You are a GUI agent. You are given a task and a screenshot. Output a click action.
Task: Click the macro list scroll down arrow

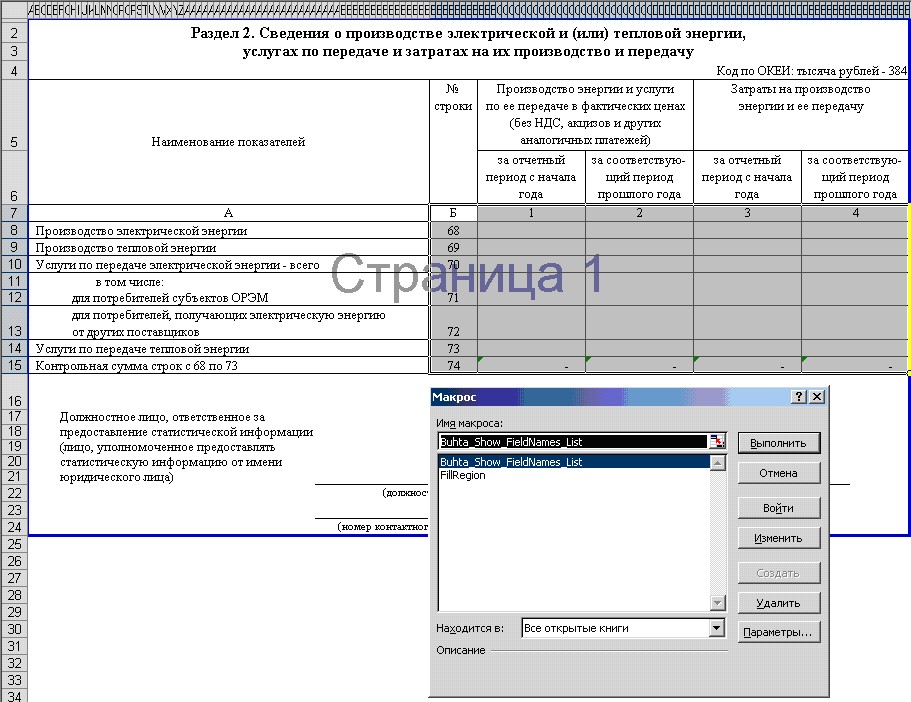click(x=718, y=603)
